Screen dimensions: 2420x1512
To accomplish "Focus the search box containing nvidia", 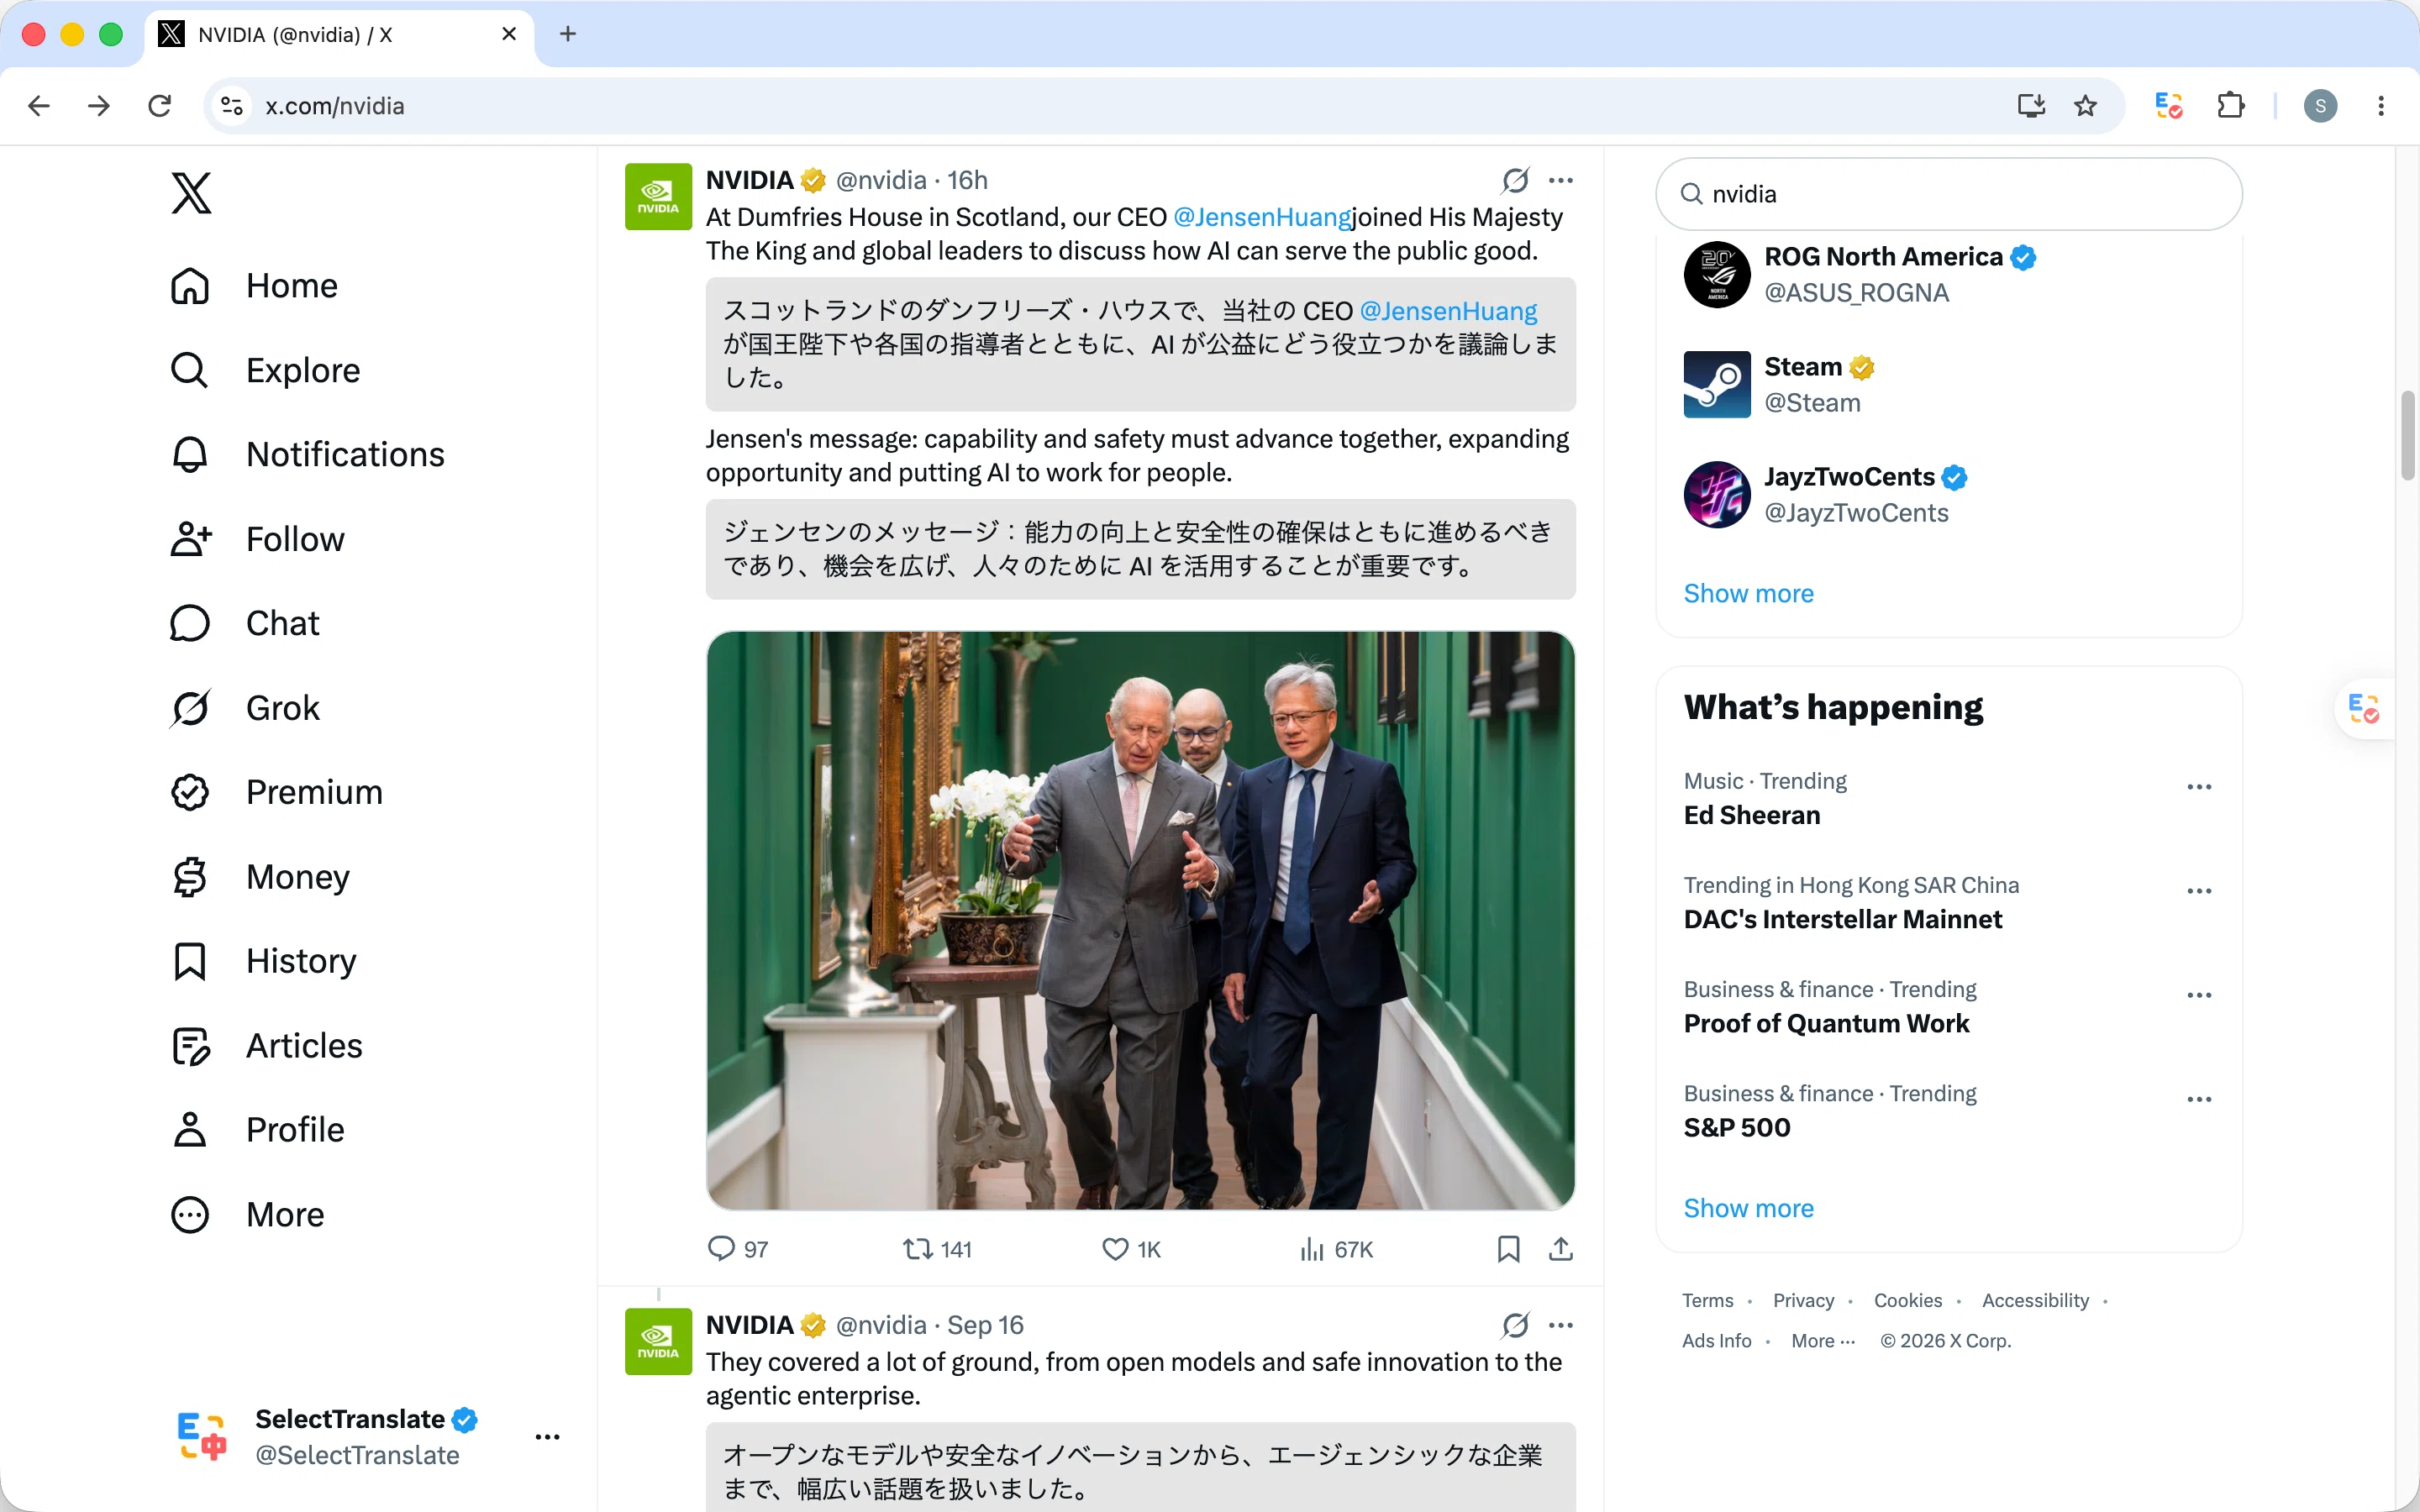I will 1948,194.
